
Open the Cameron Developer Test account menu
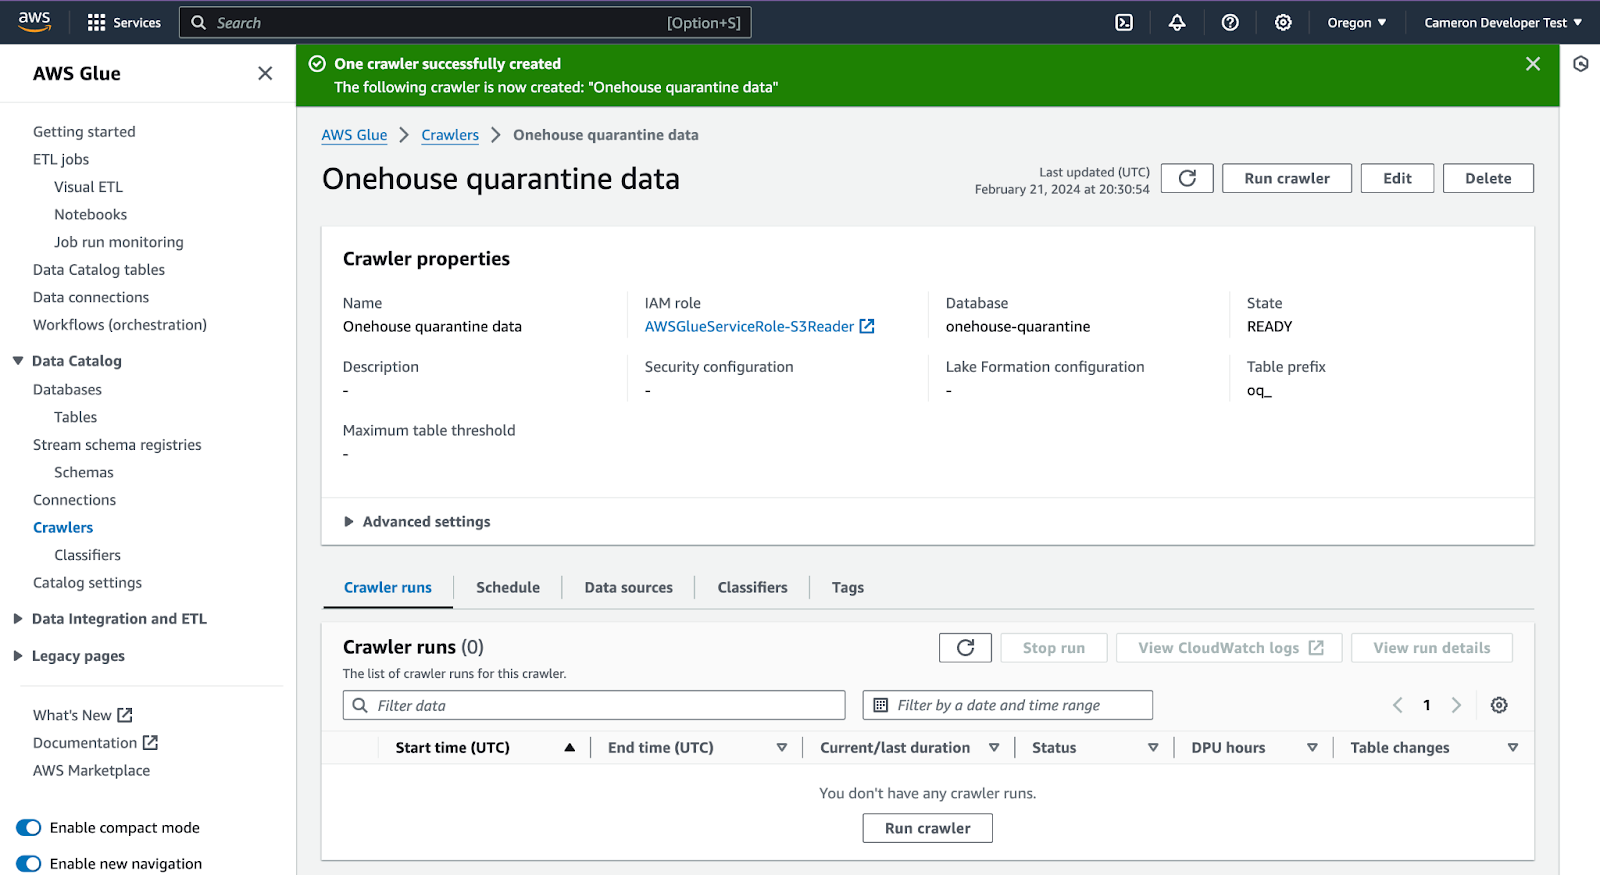click(x=1503, y=22)
